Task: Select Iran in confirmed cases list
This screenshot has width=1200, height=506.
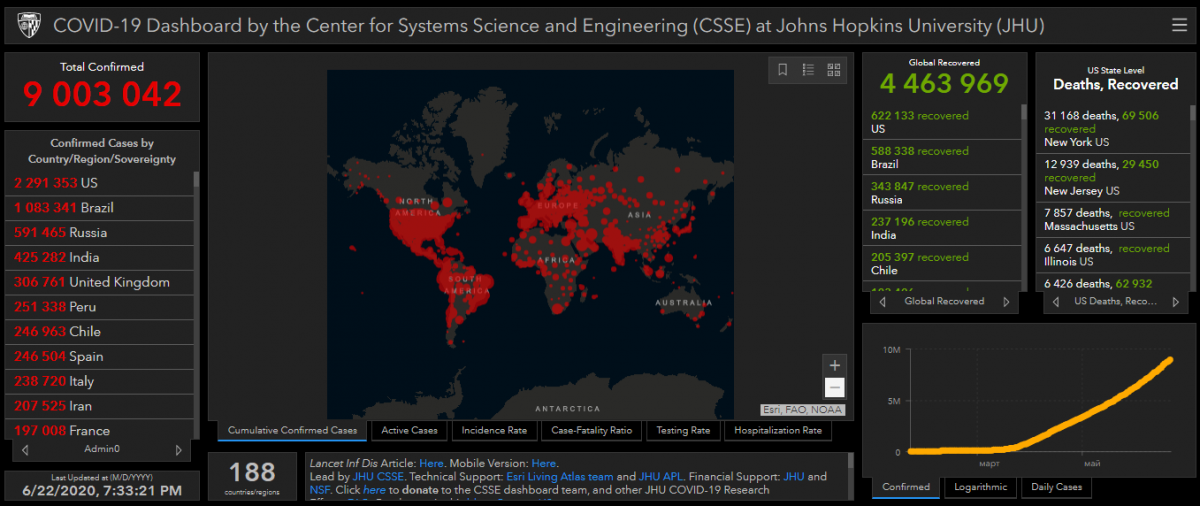Action: [x=100, y=406]
